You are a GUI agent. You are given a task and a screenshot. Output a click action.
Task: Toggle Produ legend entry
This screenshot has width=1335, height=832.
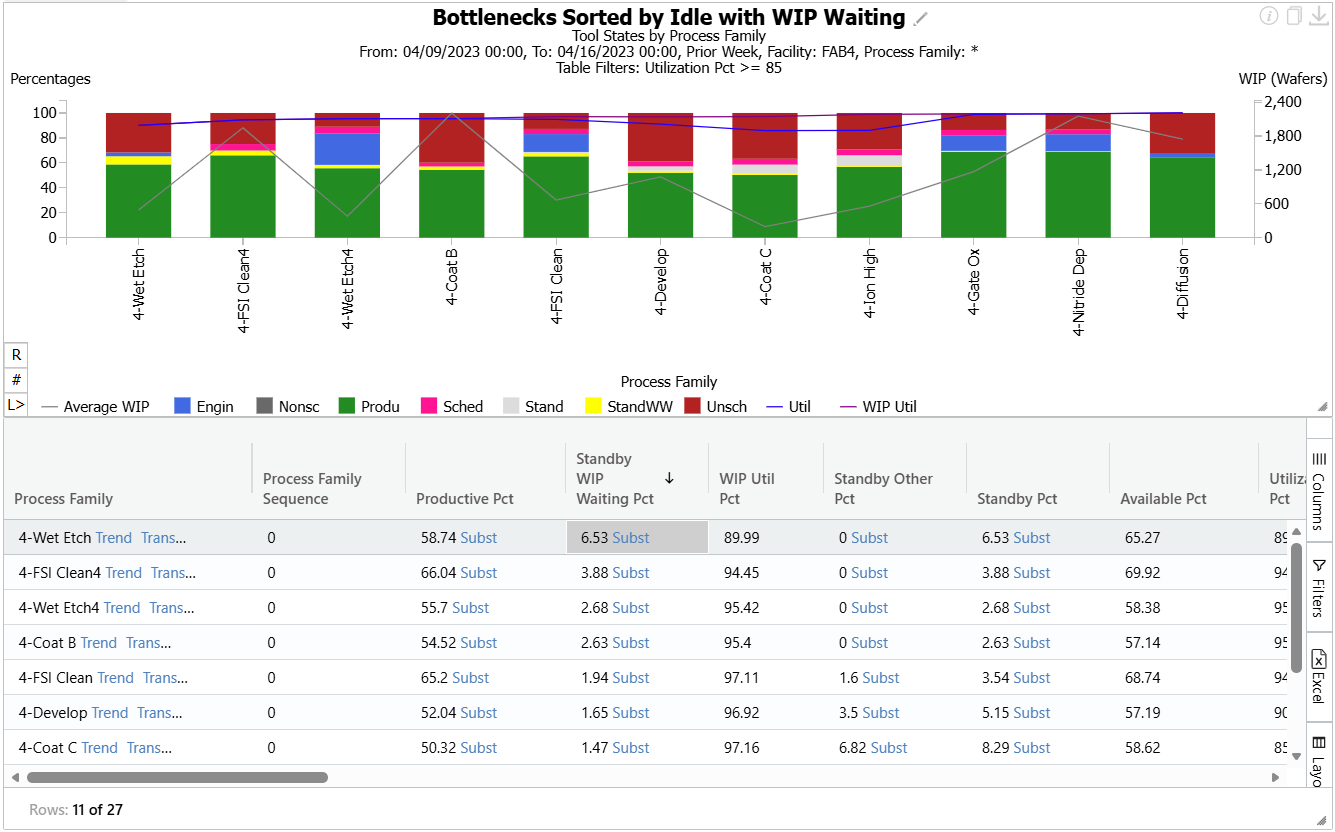click(369, 406)
